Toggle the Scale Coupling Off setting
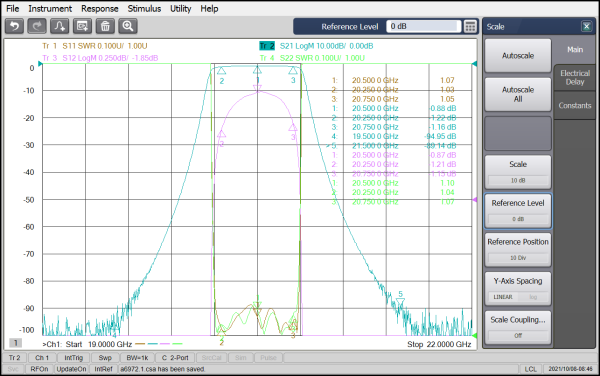The width and height of the screenshot is (600, 376). point(518,335)
